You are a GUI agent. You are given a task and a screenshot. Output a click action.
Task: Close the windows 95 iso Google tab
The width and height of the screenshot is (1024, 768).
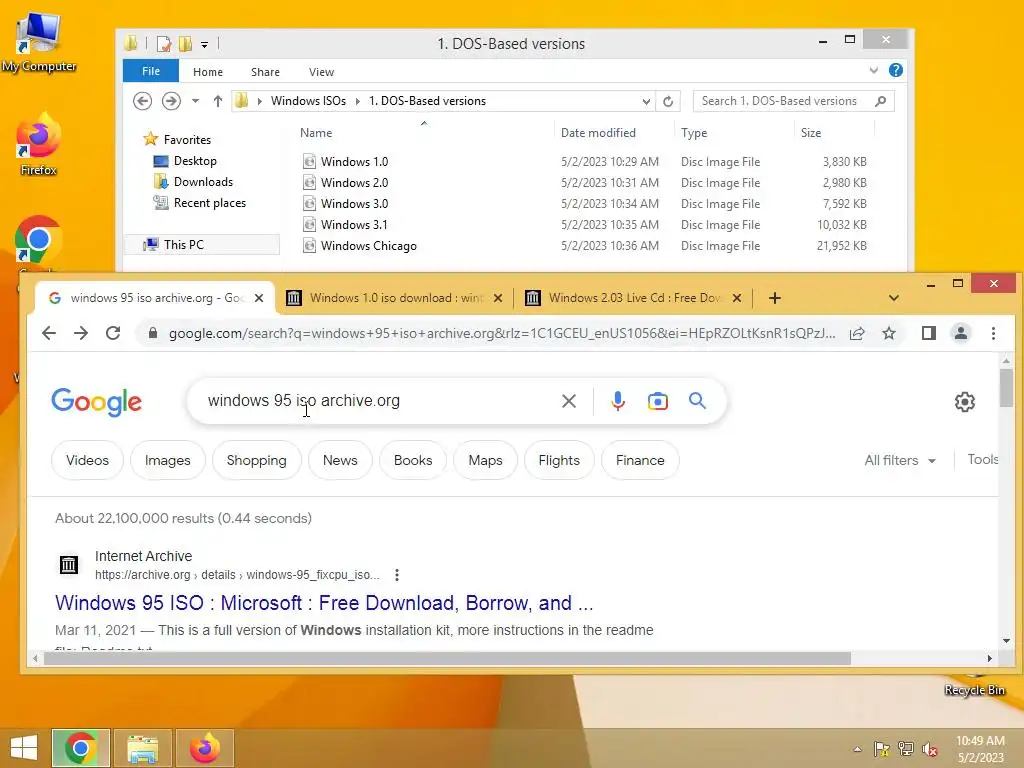(259, 298)
